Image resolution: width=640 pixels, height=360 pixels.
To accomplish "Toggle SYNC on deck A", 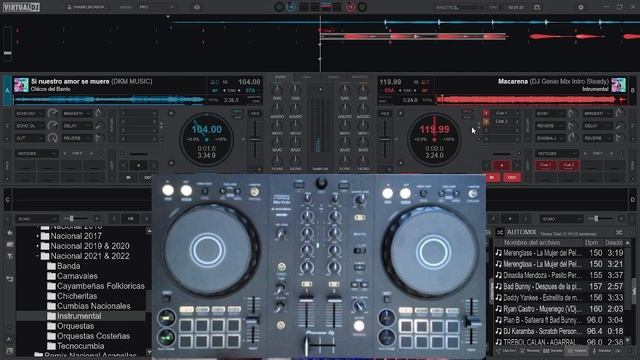I will coord(231,90).
